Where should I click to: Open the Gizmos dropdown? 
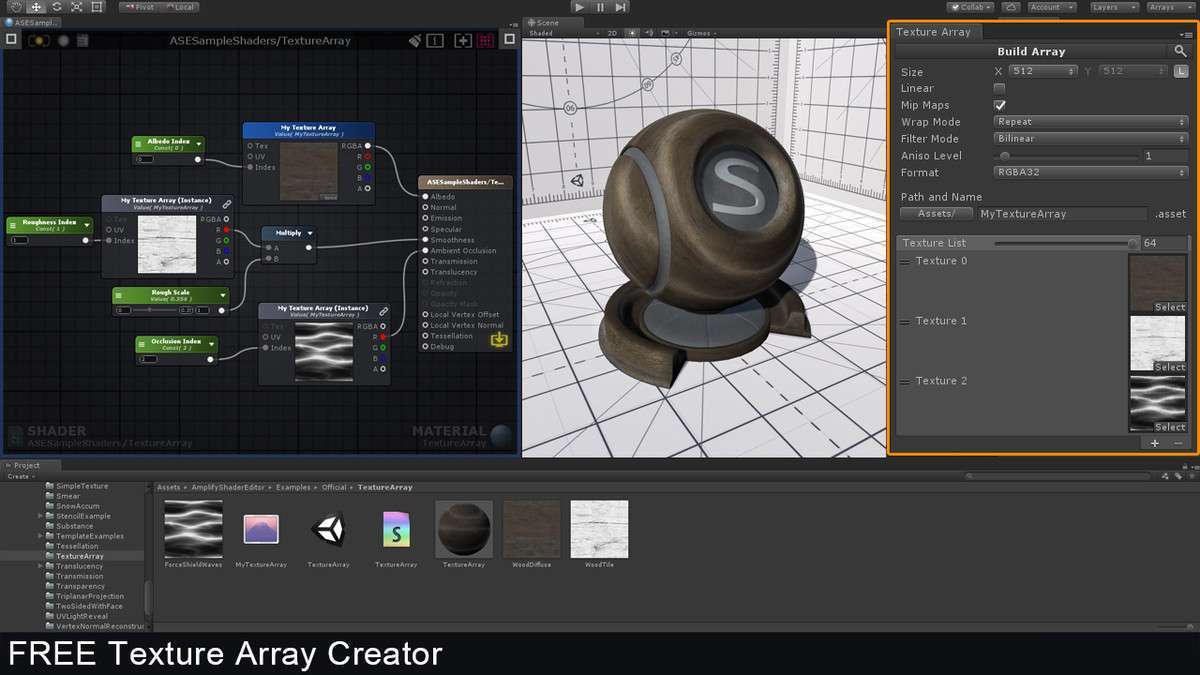[700, 33]
